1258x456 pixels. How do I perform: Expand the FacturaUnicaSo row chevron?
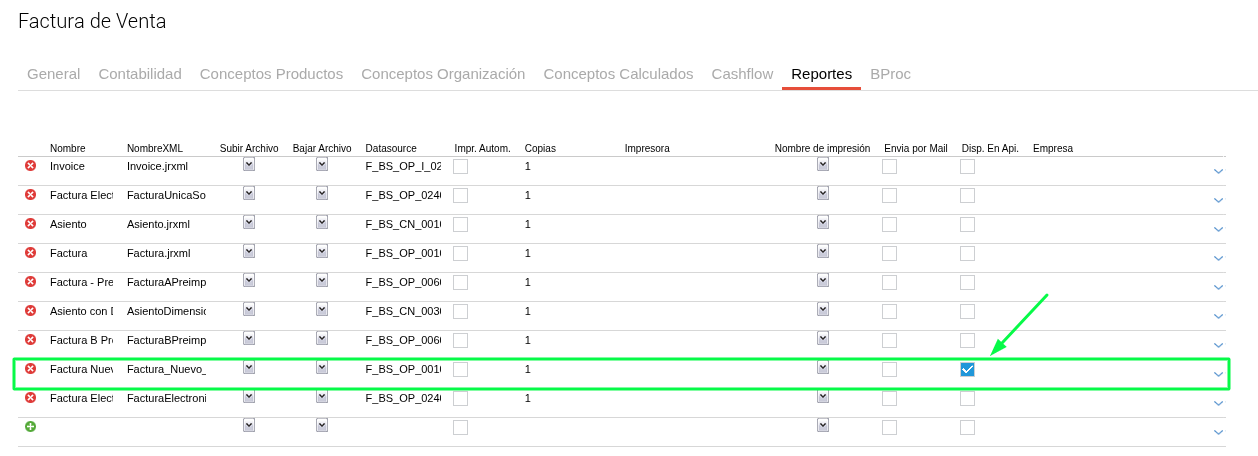pos(1218,200)
